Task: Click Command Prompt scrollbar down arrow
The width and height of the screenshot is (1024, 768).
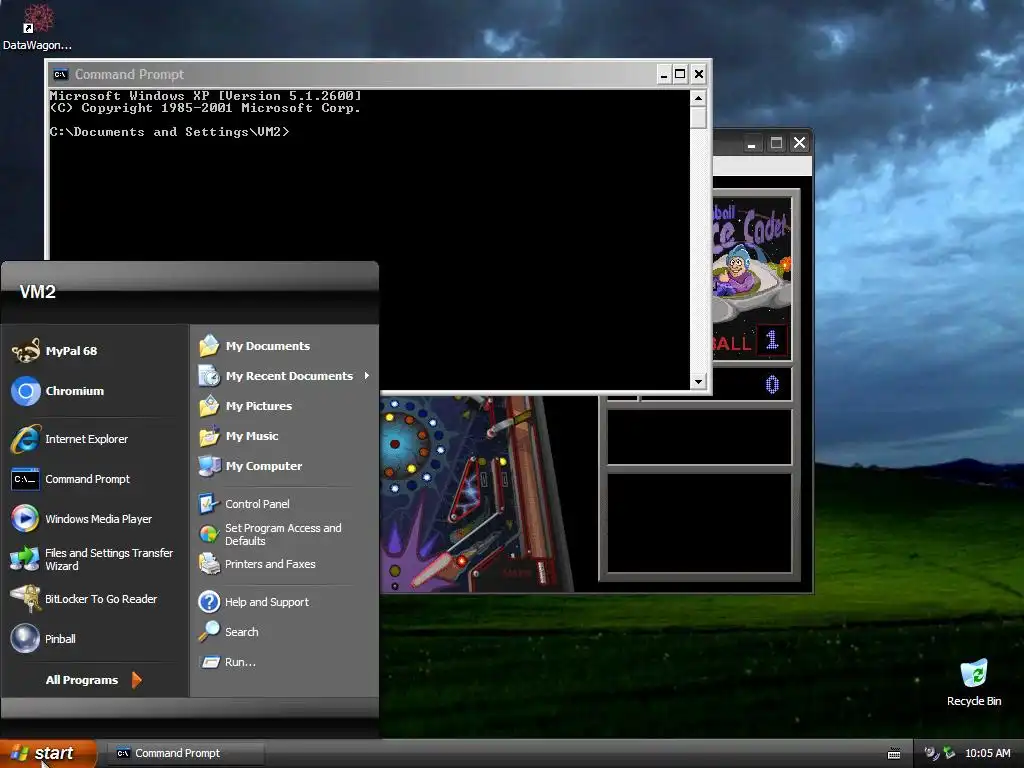Action: 698,381
